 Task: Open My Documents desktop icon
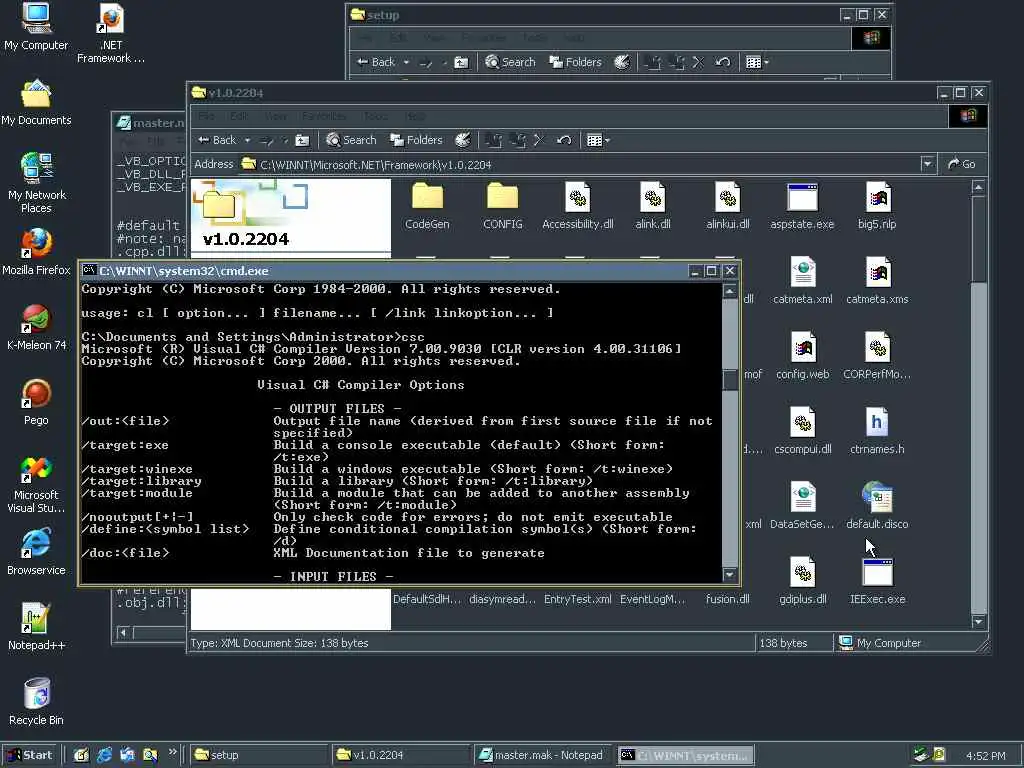click(36, 103)
